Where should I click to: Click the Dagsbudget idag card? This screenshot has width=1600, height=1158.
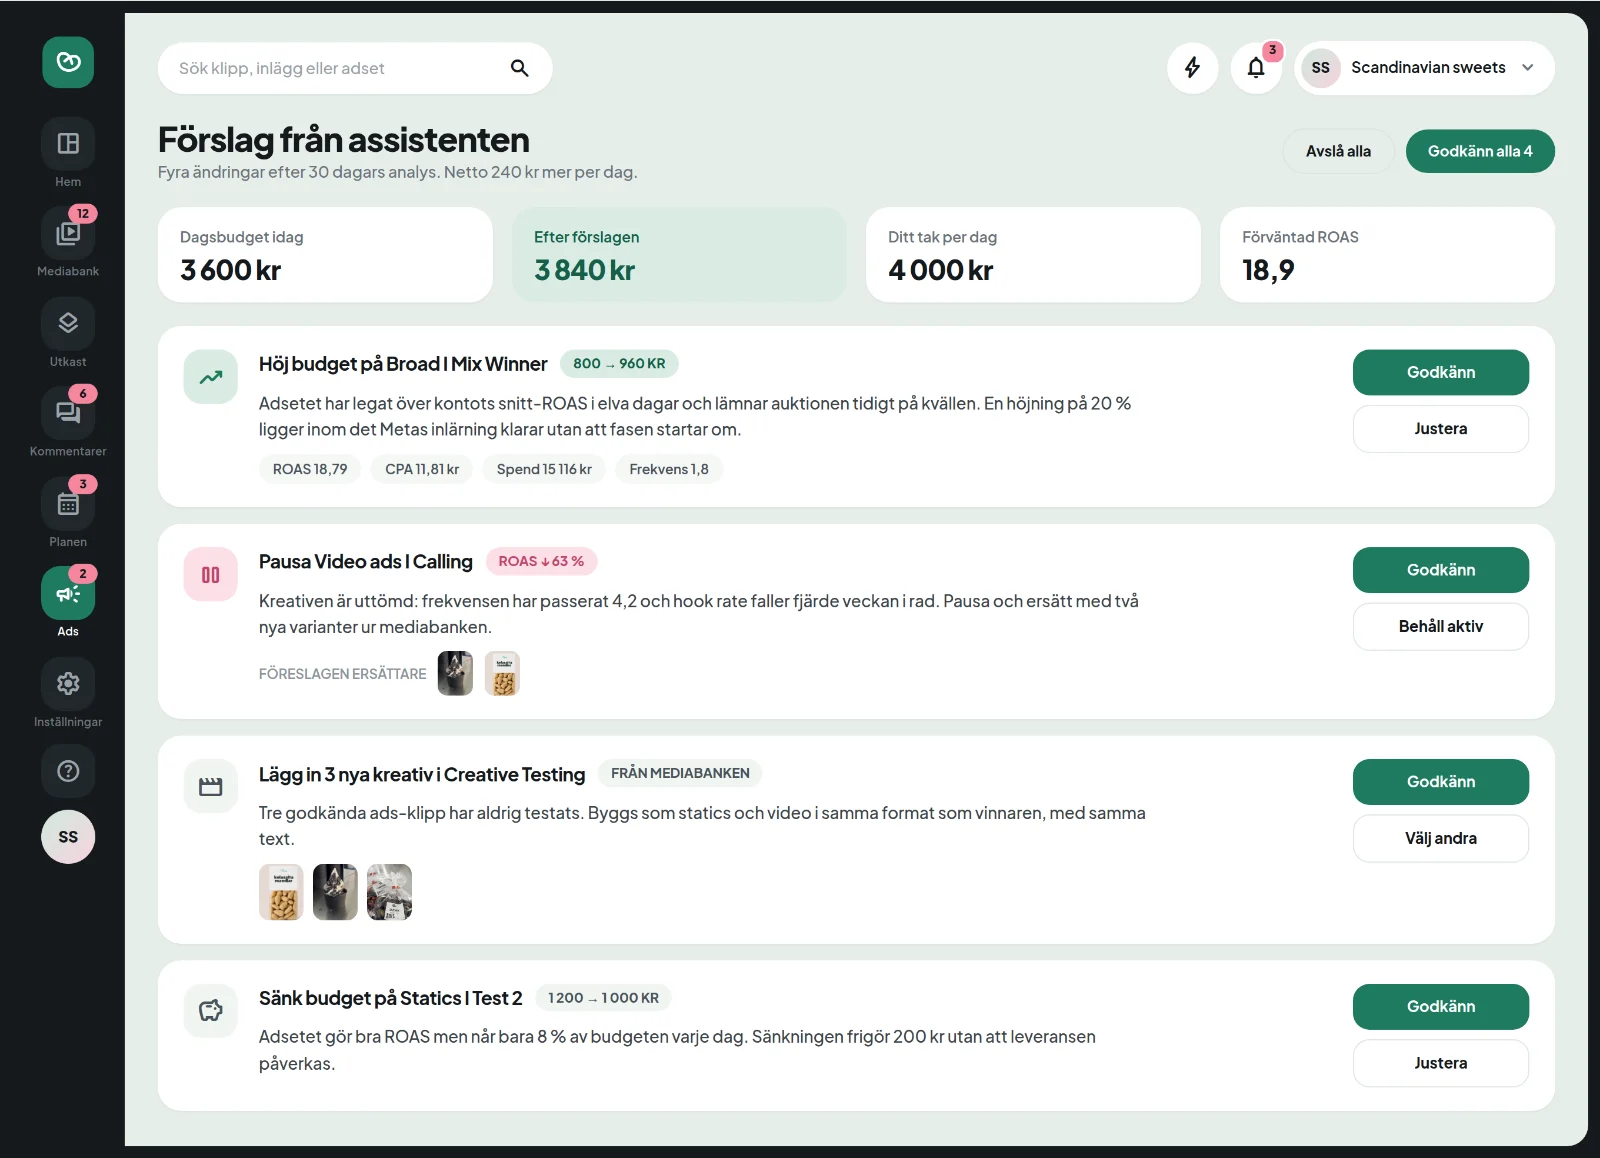(x=325, y=255)
